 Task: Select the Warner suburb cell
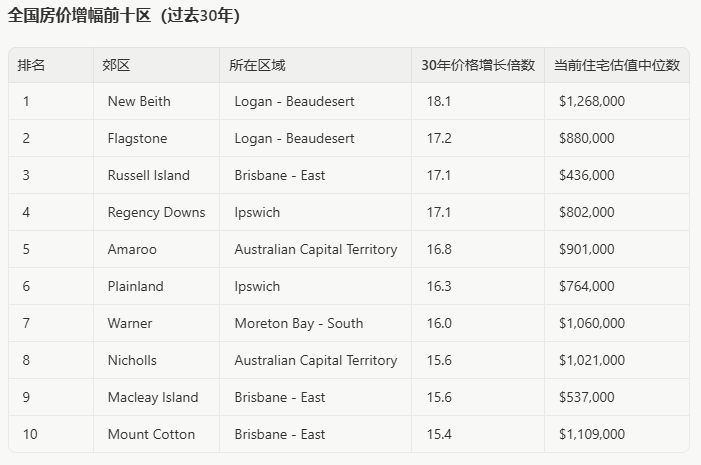click(130, 324)
